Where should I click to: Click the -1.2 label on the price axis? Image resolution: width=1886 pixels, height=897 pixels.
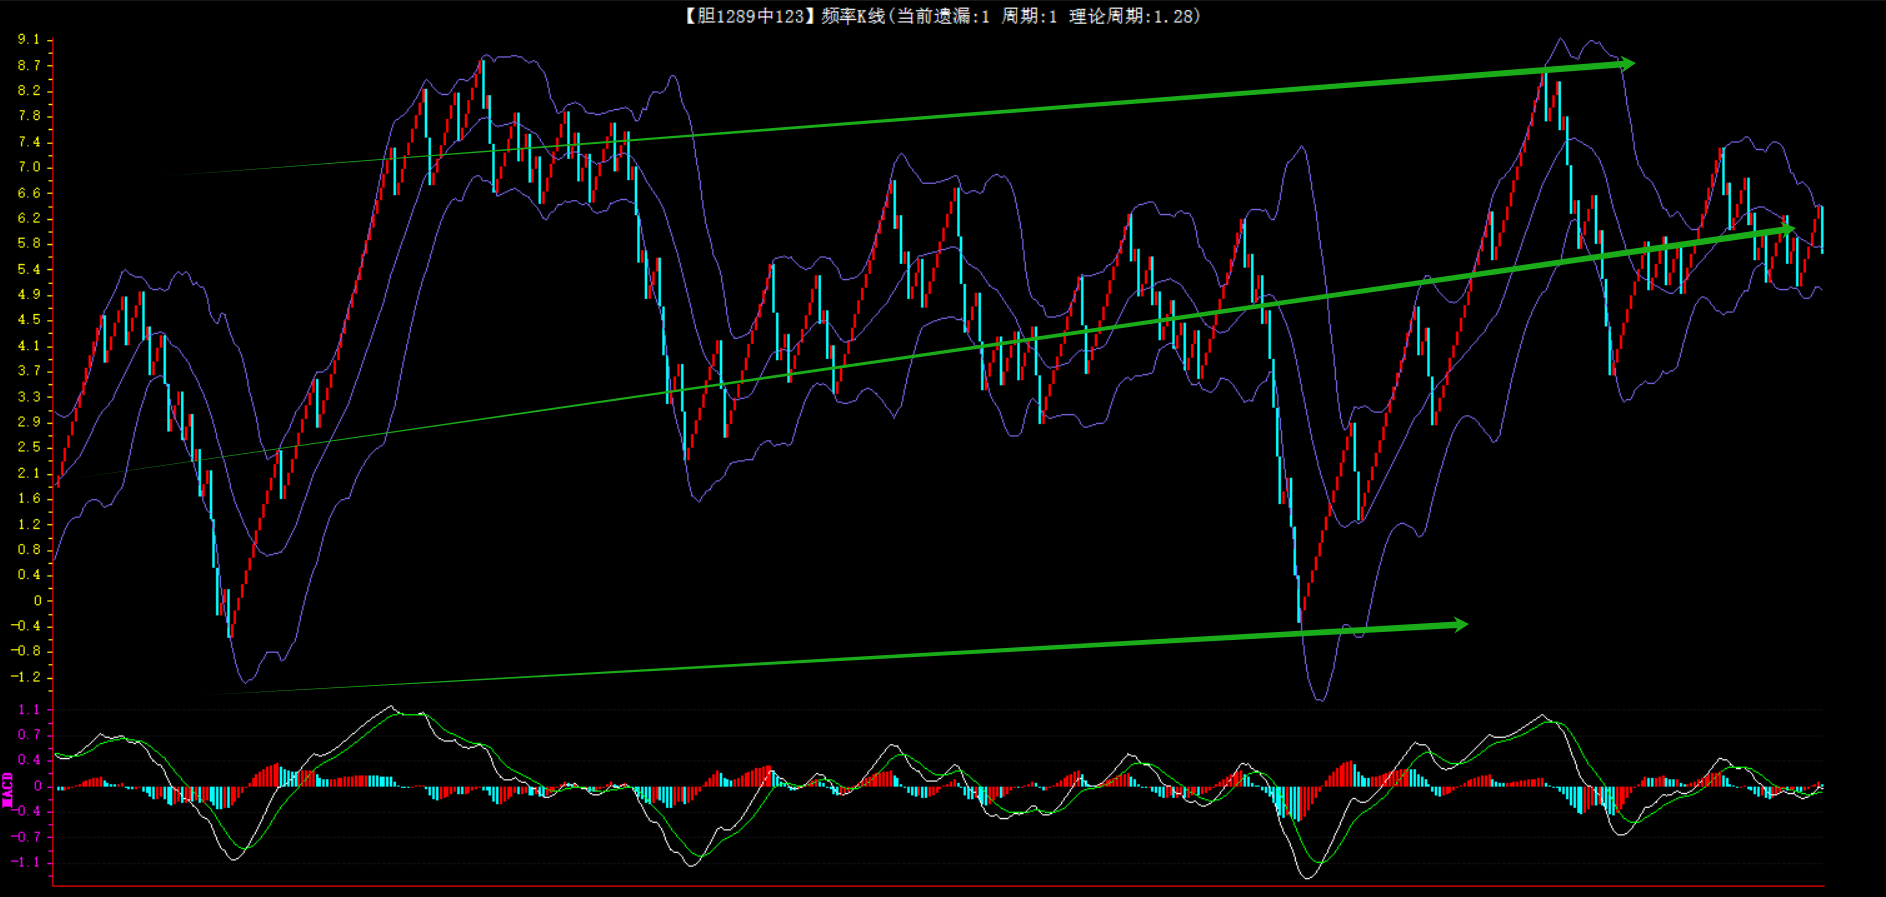[x=26, y=677]
